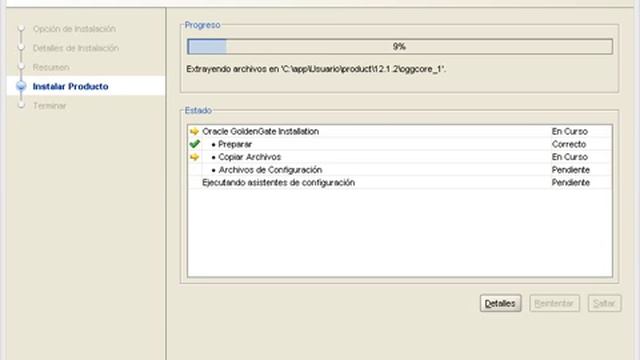Click the Pendiente status of Archivos de Configuración
The width and height of the screenshot is (640, 360).
click(x=571, y=170)
